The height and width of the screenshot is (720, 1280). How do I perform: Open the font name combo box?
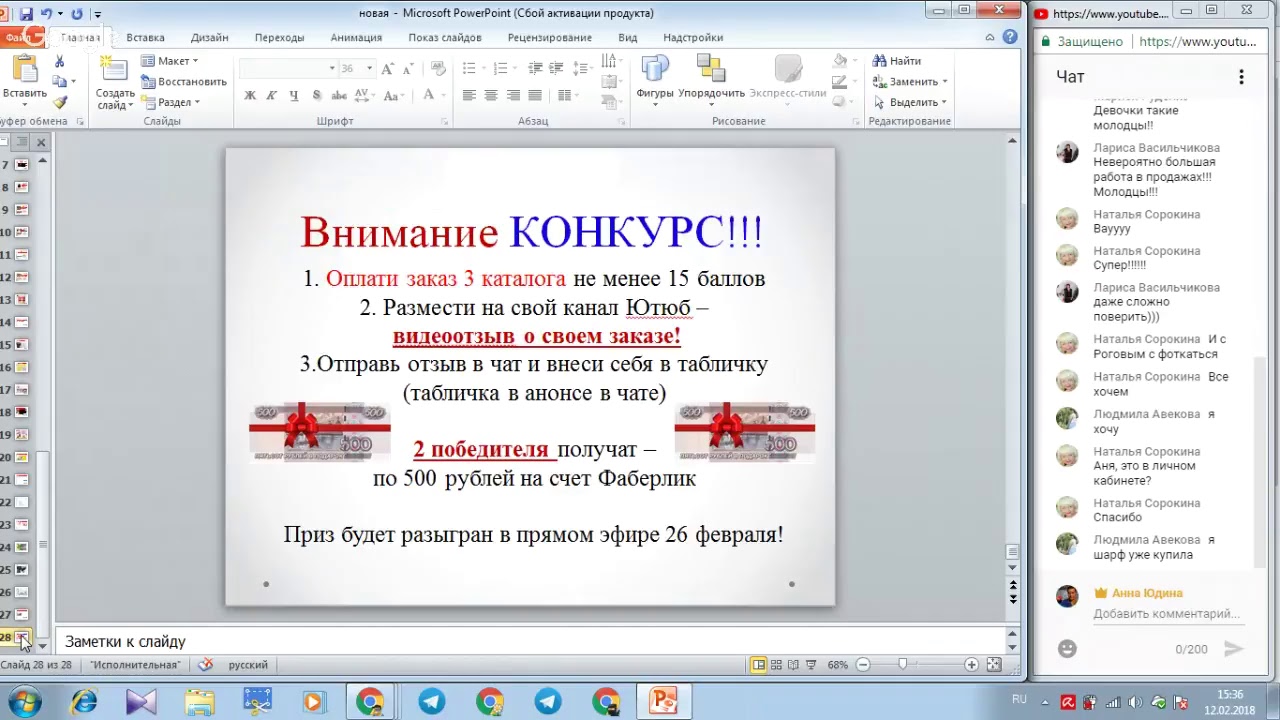tap(289, 68)
